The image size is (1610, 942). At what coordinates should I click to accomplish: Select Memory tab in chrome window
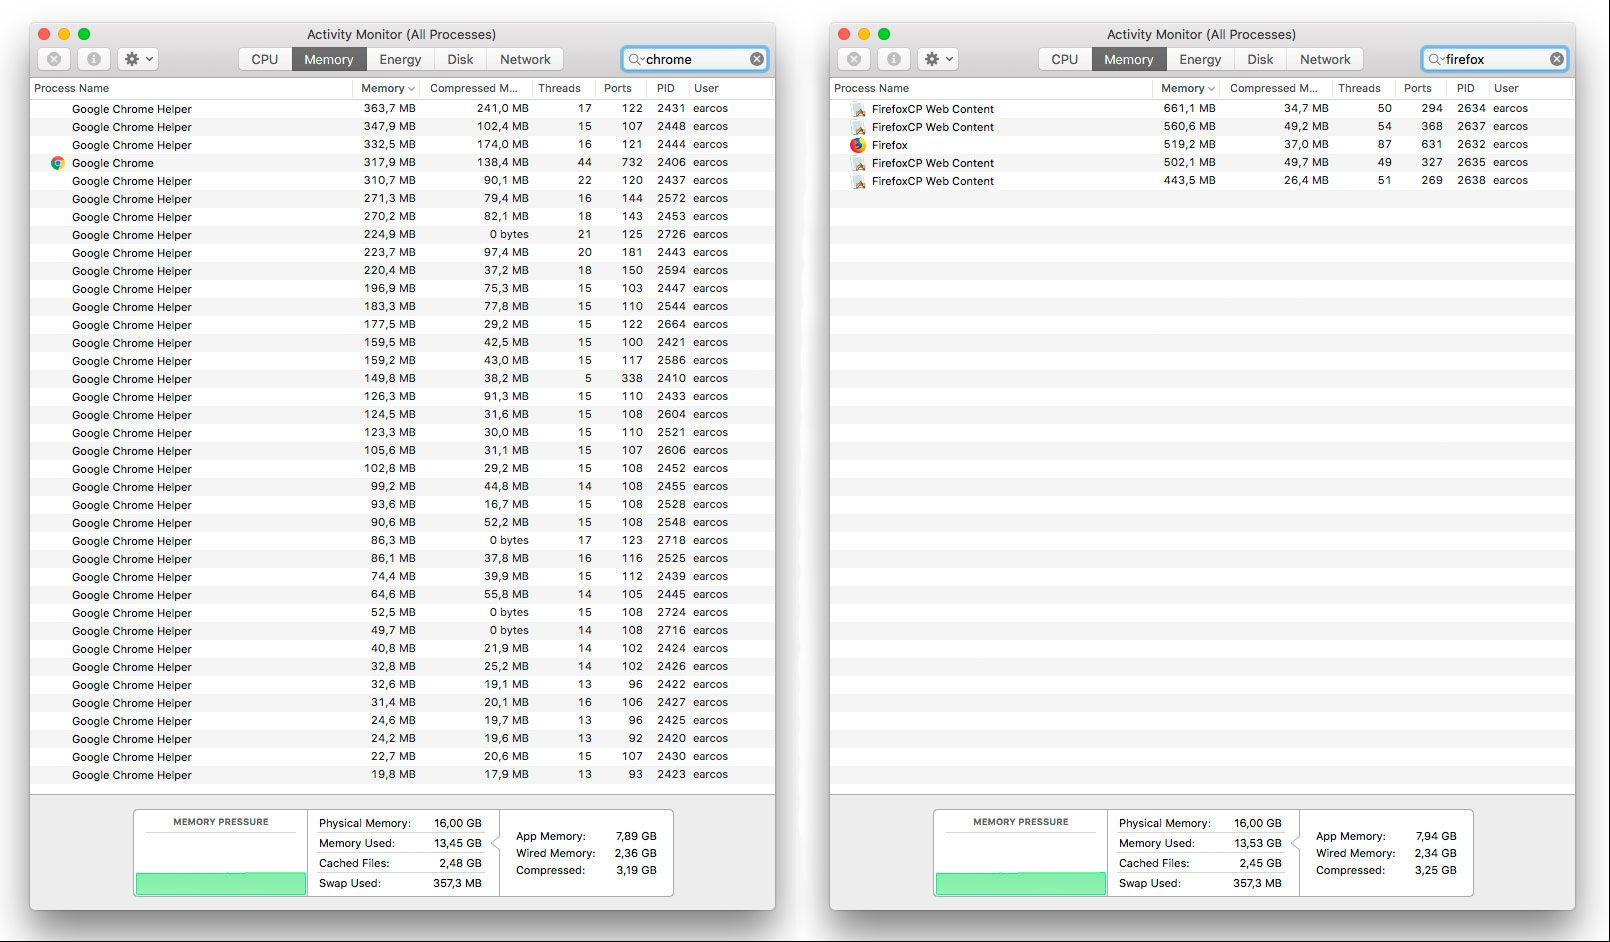pos(329,59)
